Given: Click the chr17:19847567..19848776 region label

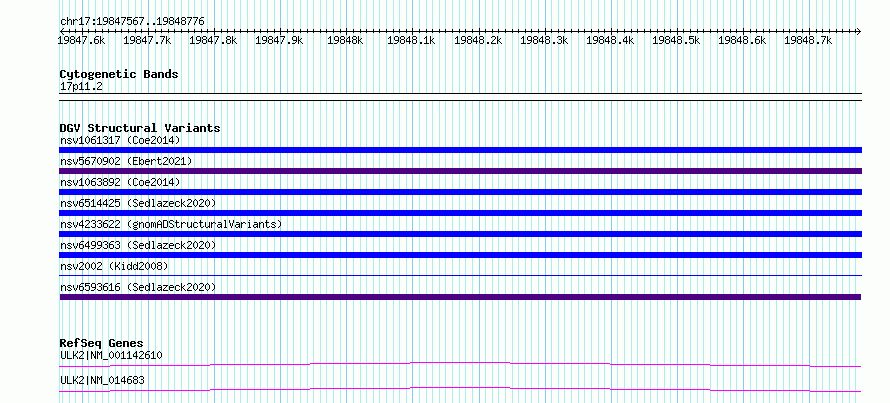Looking at the screenshot, I should 132,22.
